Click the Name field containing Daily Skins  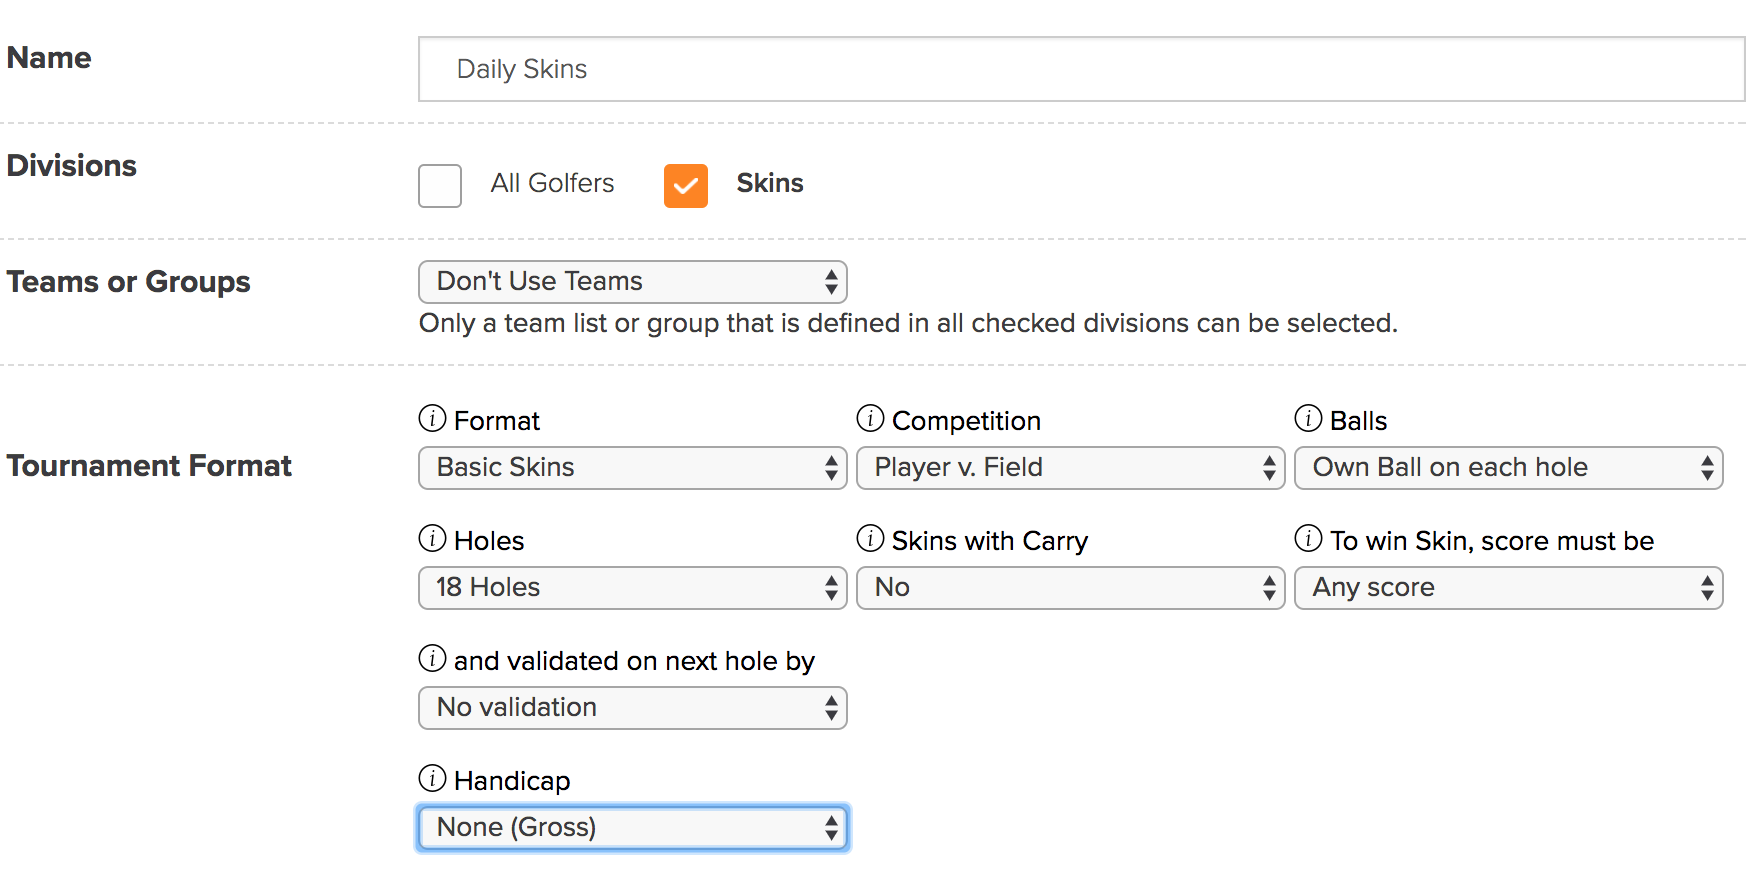(1081, 69)
